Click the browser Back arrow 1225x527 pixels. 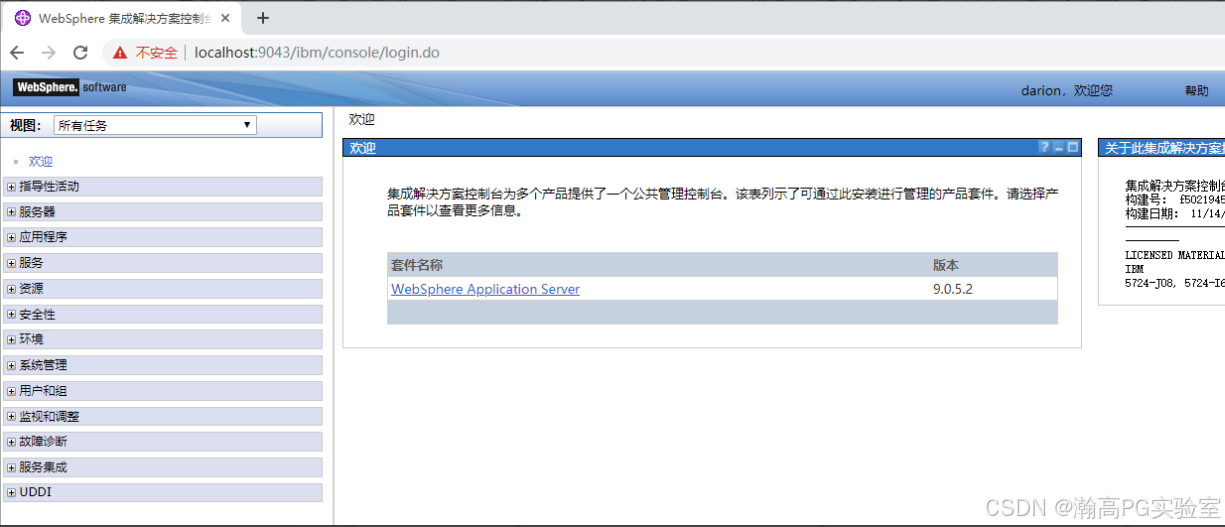point(17,53)
